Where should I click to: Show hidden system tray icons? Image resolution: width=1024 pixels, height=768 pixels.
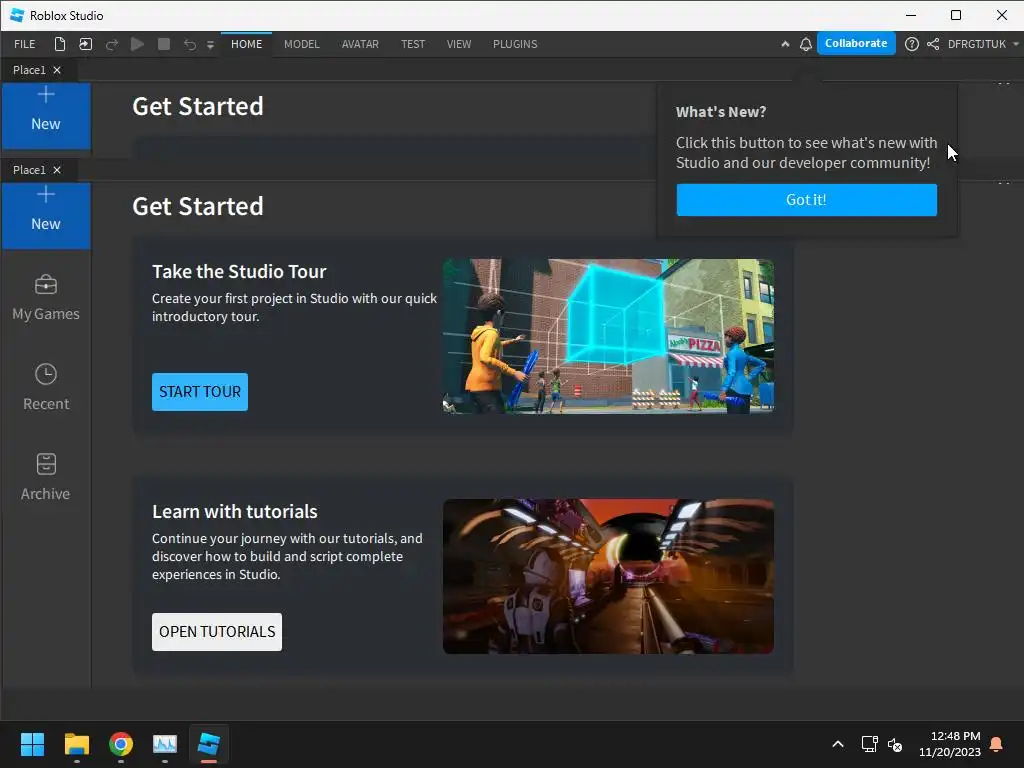[838, 744]
